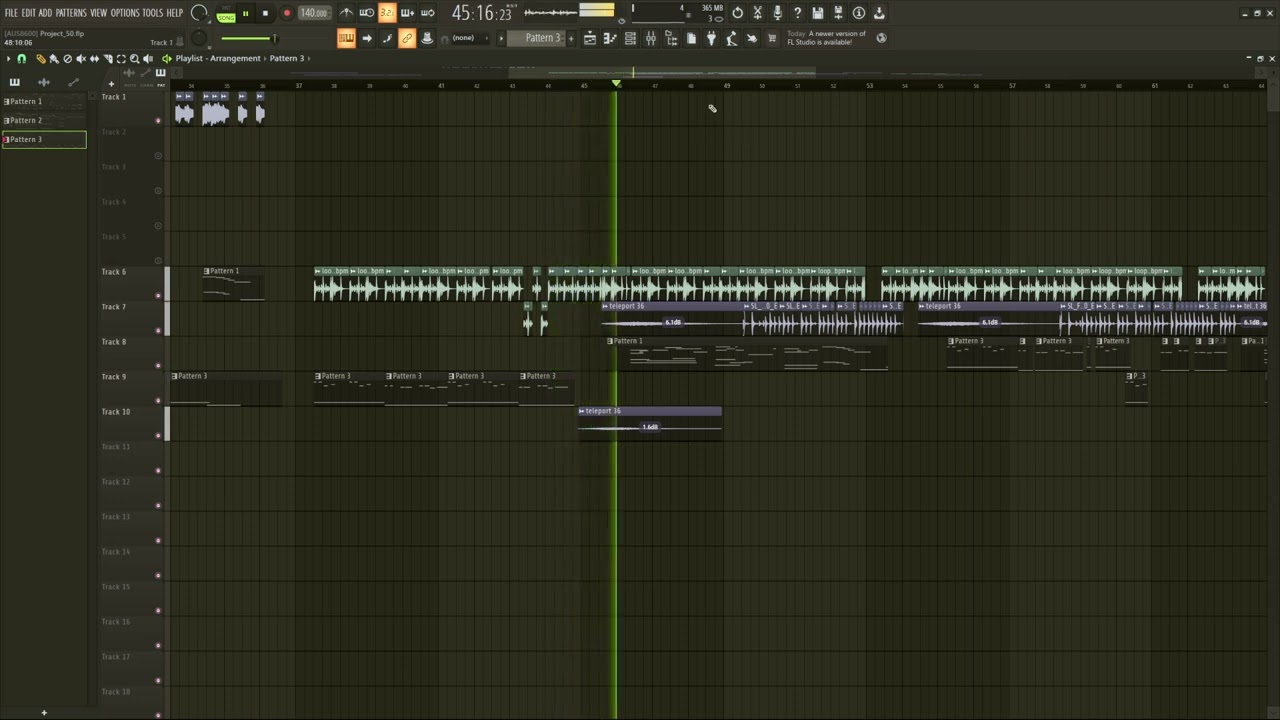Open the mixer icon
This screenshot has height=720, width=1280.
coord(651,38)
